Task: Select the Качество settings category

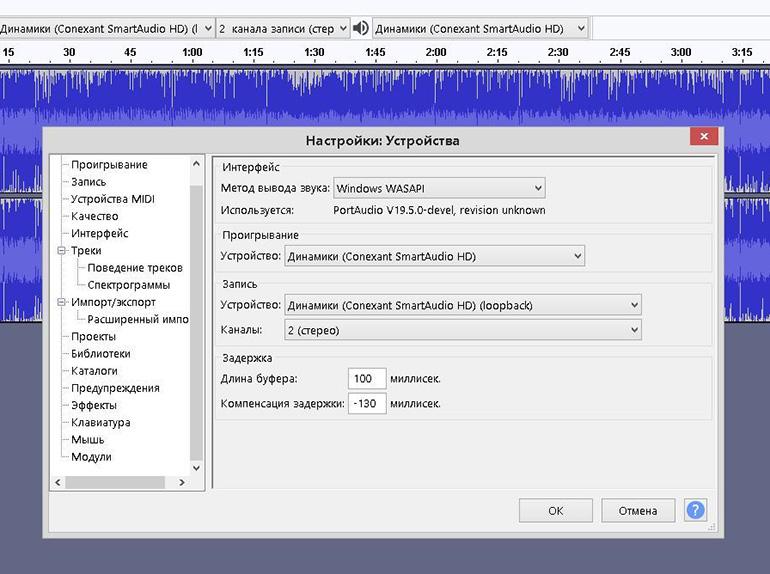Action: tap(94, 216)
